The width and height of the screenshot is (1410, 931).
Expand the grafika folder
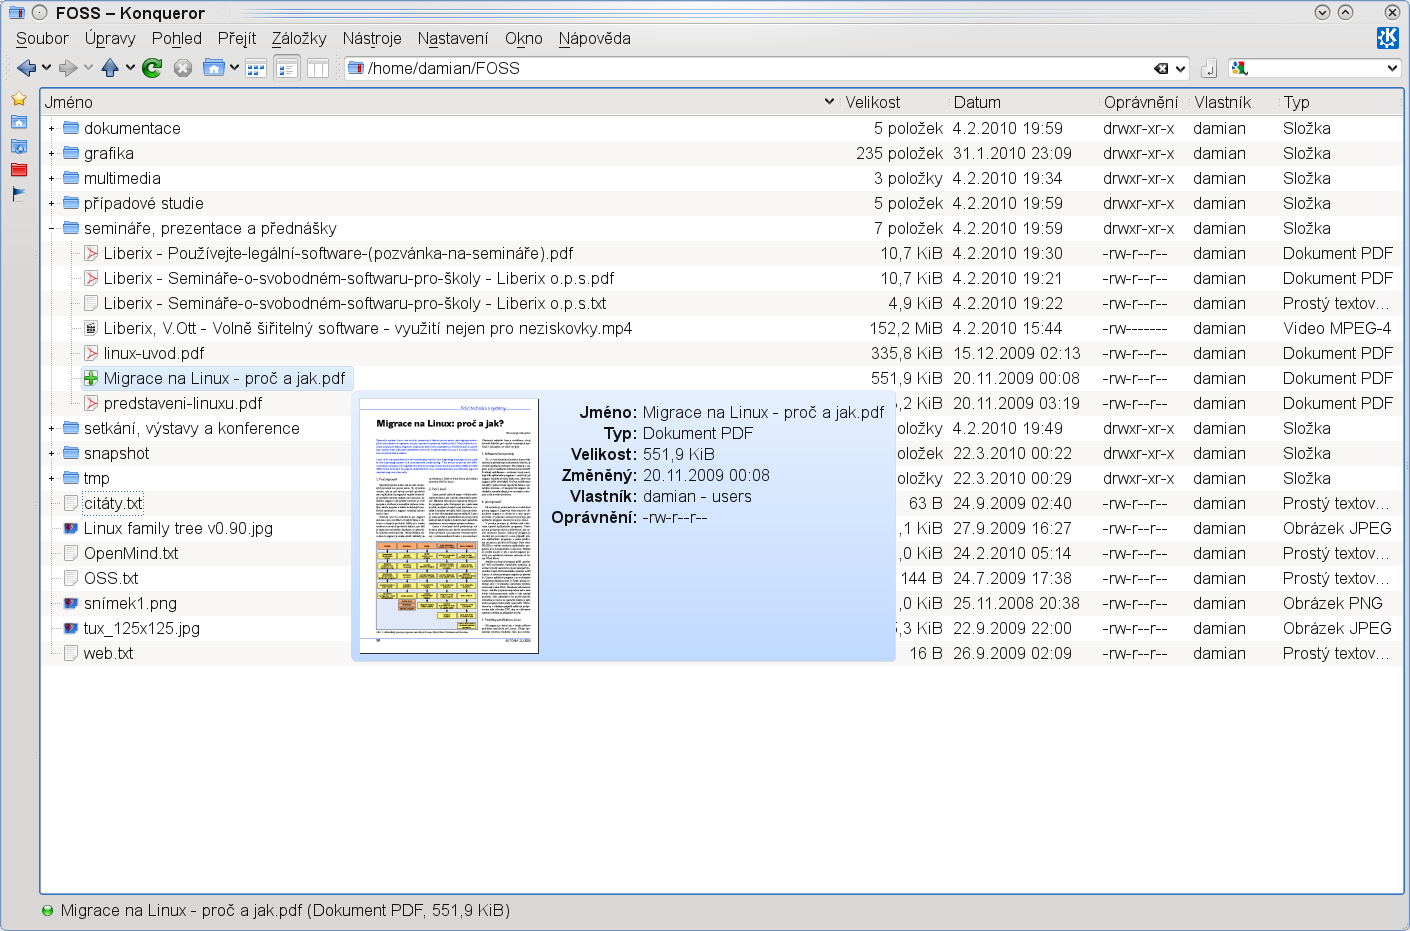point(52,153)
